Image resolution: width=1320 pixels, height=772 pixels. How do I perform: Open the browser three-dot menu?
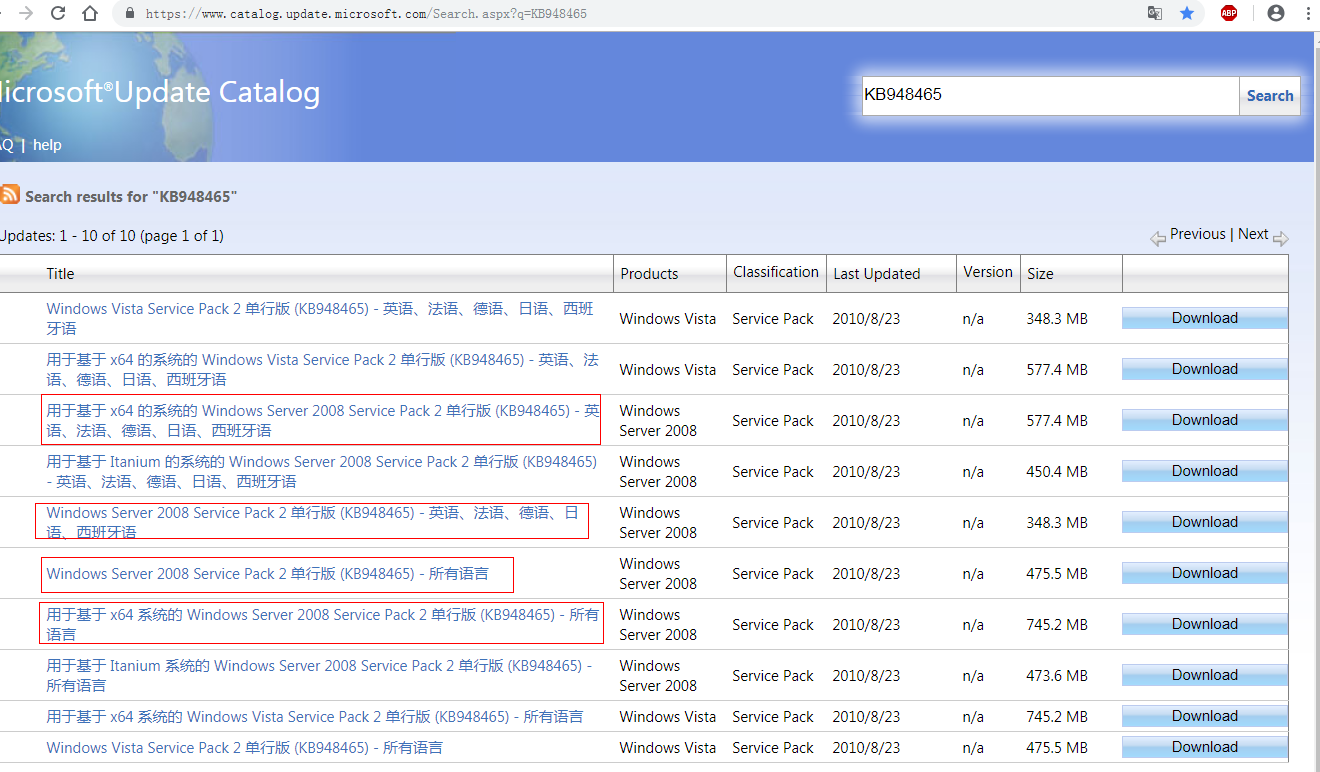click(1308, 13)
